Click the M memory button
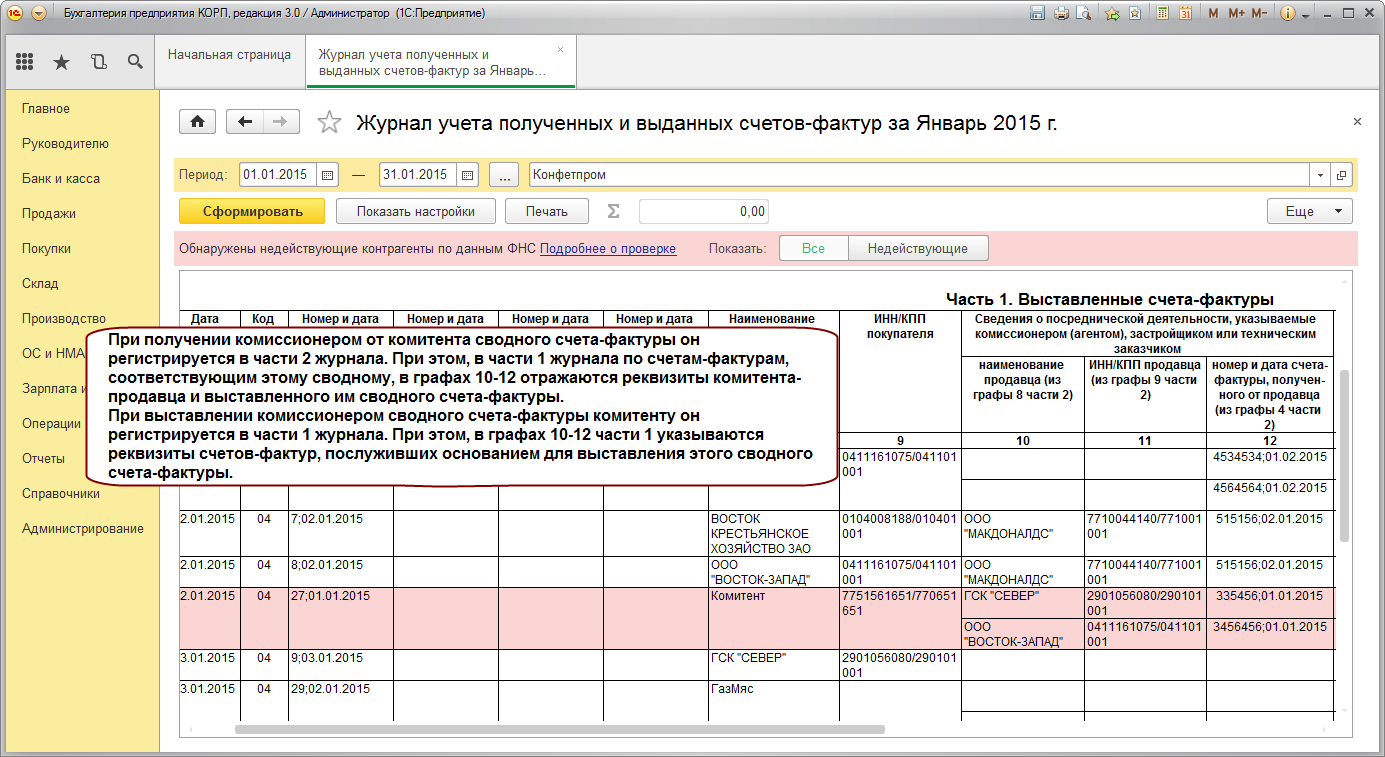 [x=1213, y=14]
